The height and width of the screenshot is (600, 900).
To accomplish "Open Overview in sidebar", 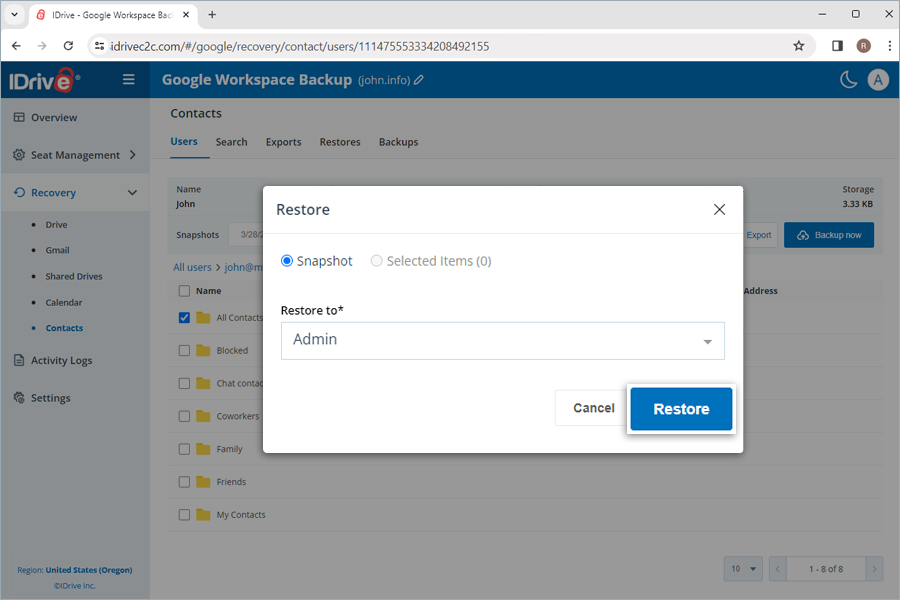I will (54, 117).
